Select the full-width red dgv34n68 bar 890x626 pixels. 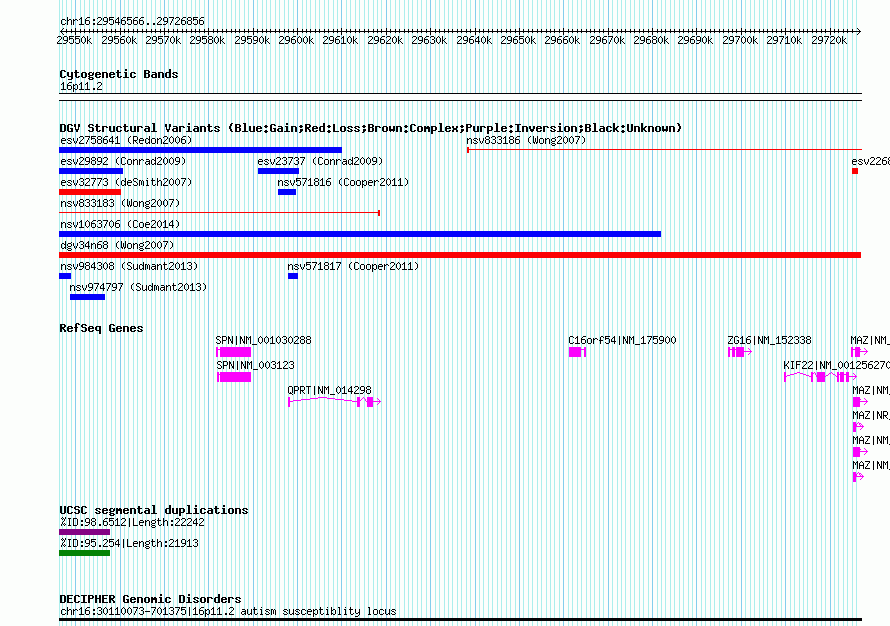(460, 255)
